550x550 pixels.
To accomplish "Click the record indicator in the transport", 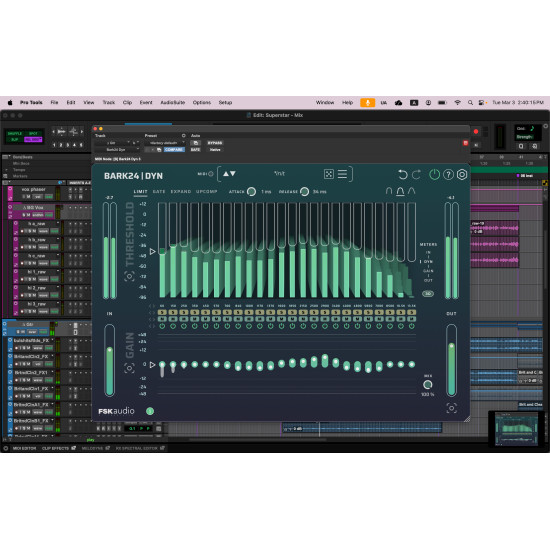I will coord(476,132).
